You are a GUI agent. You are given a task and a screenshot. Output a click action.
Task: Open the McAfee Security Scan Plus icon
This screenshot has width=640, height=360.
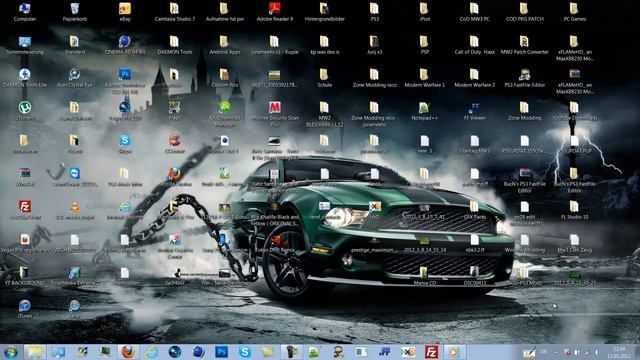tap(275, 113)
